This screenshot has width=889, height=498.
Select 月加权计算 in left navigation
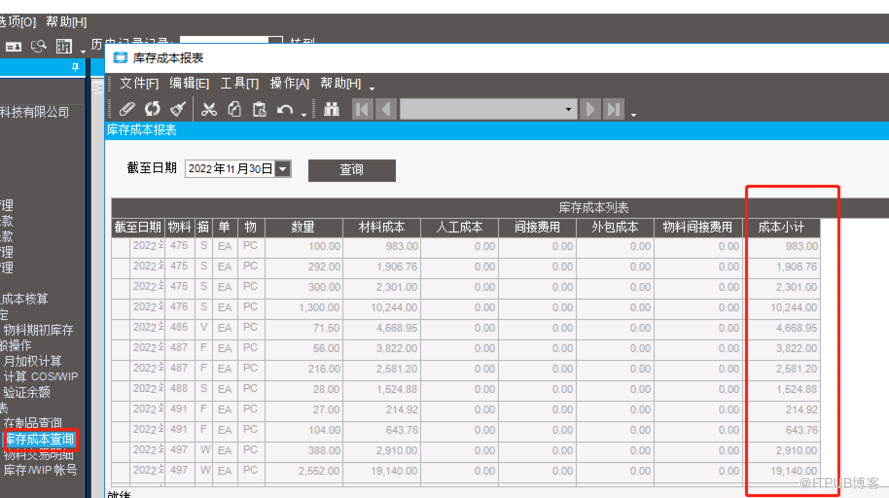[x=32, y=361]
